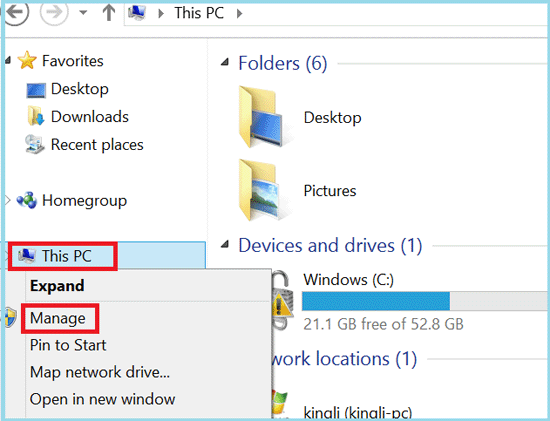The height and width of the screenshot is (421, 550).
Task: Choose Manage from the context menu
Action: pyautogui.click(x=58, y=318)
